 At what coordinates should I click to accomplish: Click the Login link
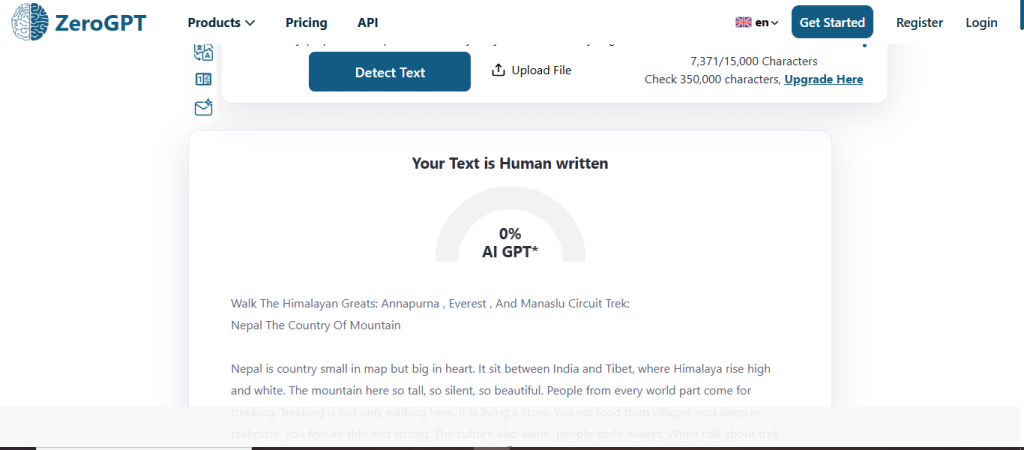pyautogui.click(x=982, y=22)
